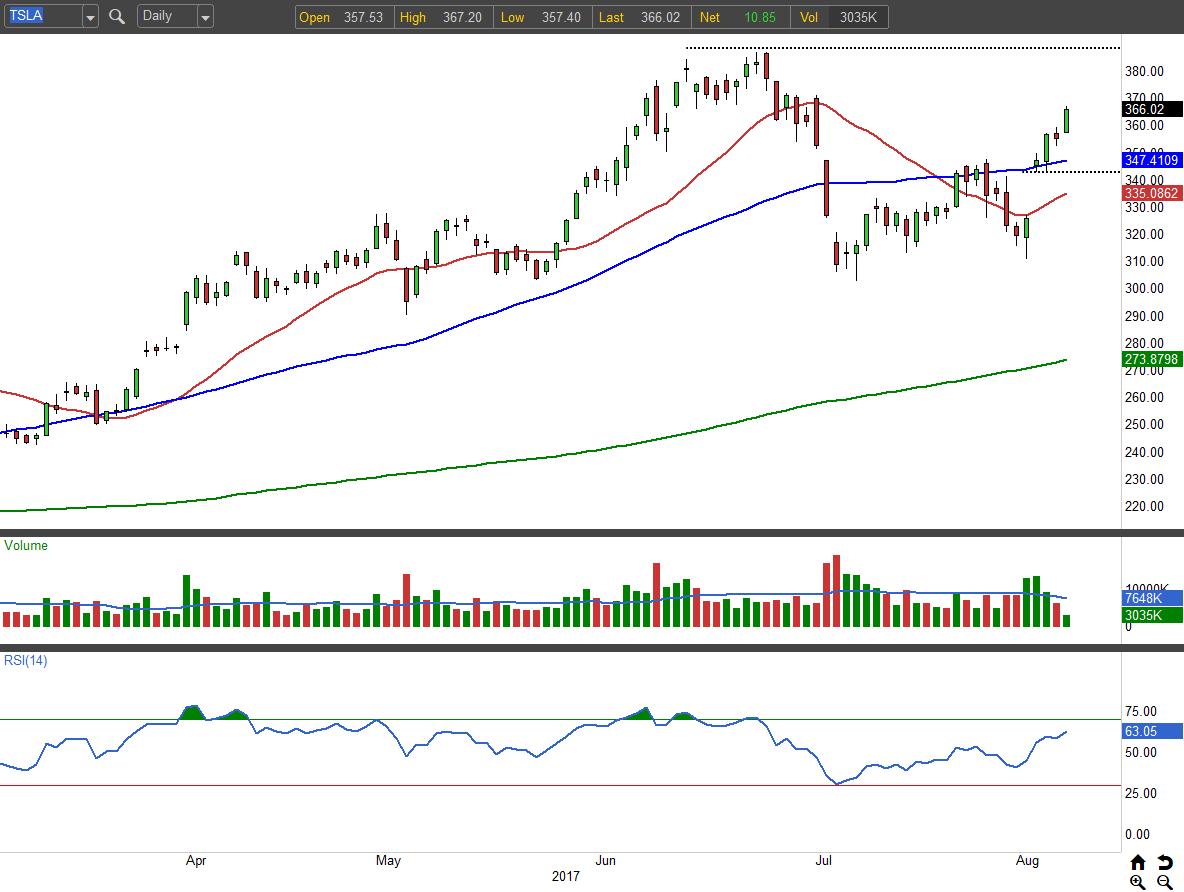Image resolution: width=1184 pixels, height=892 pixels.
Task: Click the 63.05 RSI value tag
Action: click(1141, 731)
